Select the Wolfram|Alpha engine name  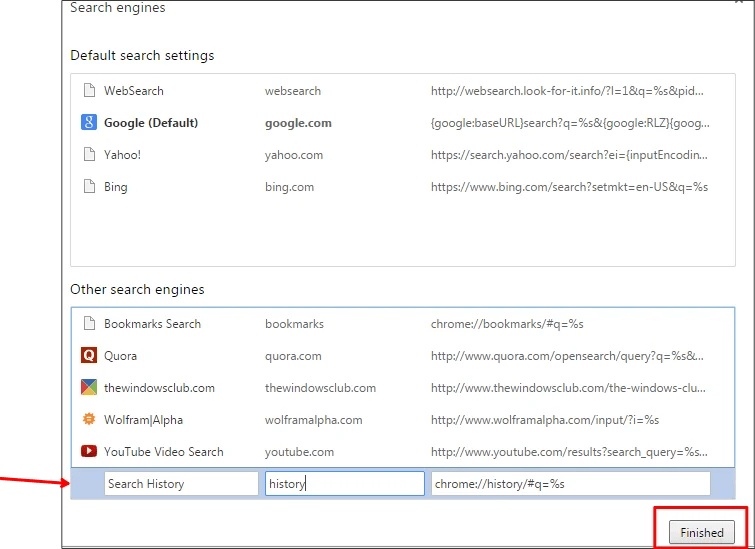click(x=143, y=420)
